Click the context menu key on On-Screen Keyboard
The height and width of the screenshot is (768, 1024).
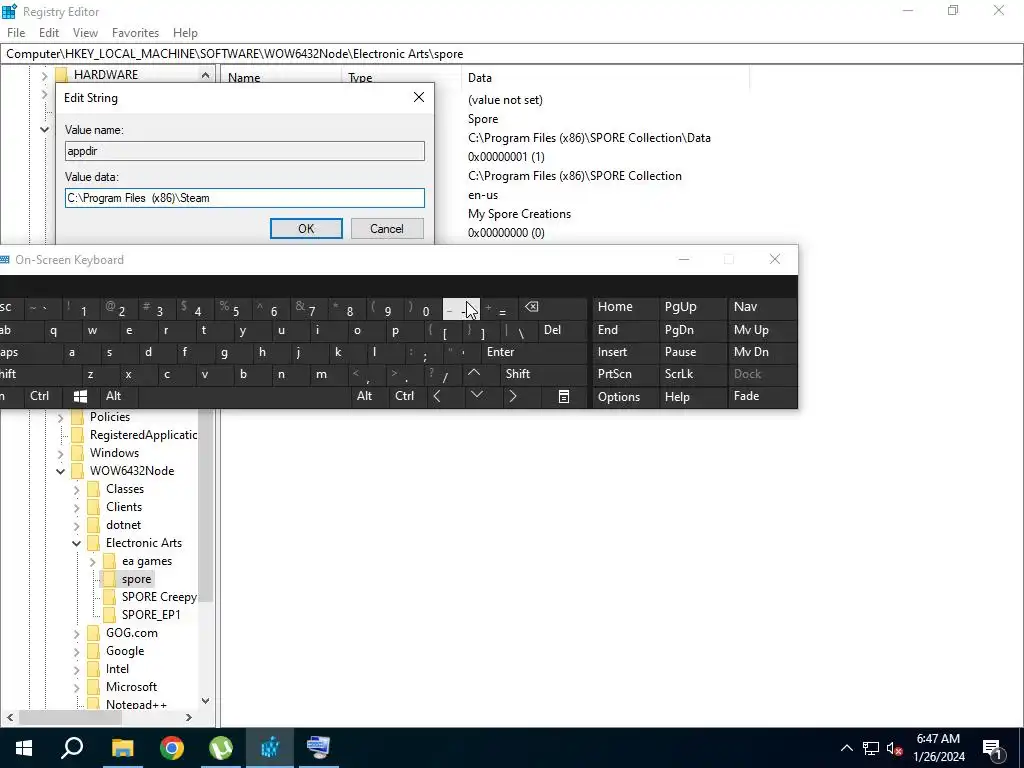click(564, 396)
